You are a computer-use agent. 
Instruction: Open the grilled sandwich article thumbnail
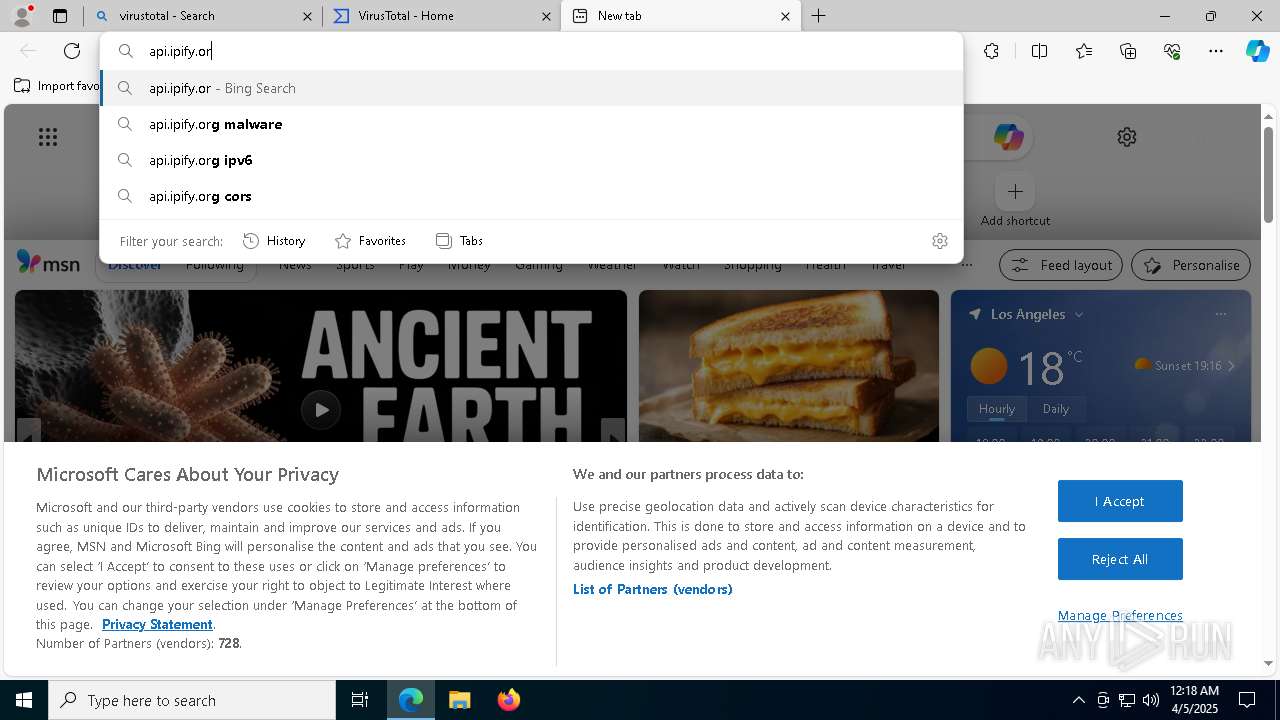point(789,366)
